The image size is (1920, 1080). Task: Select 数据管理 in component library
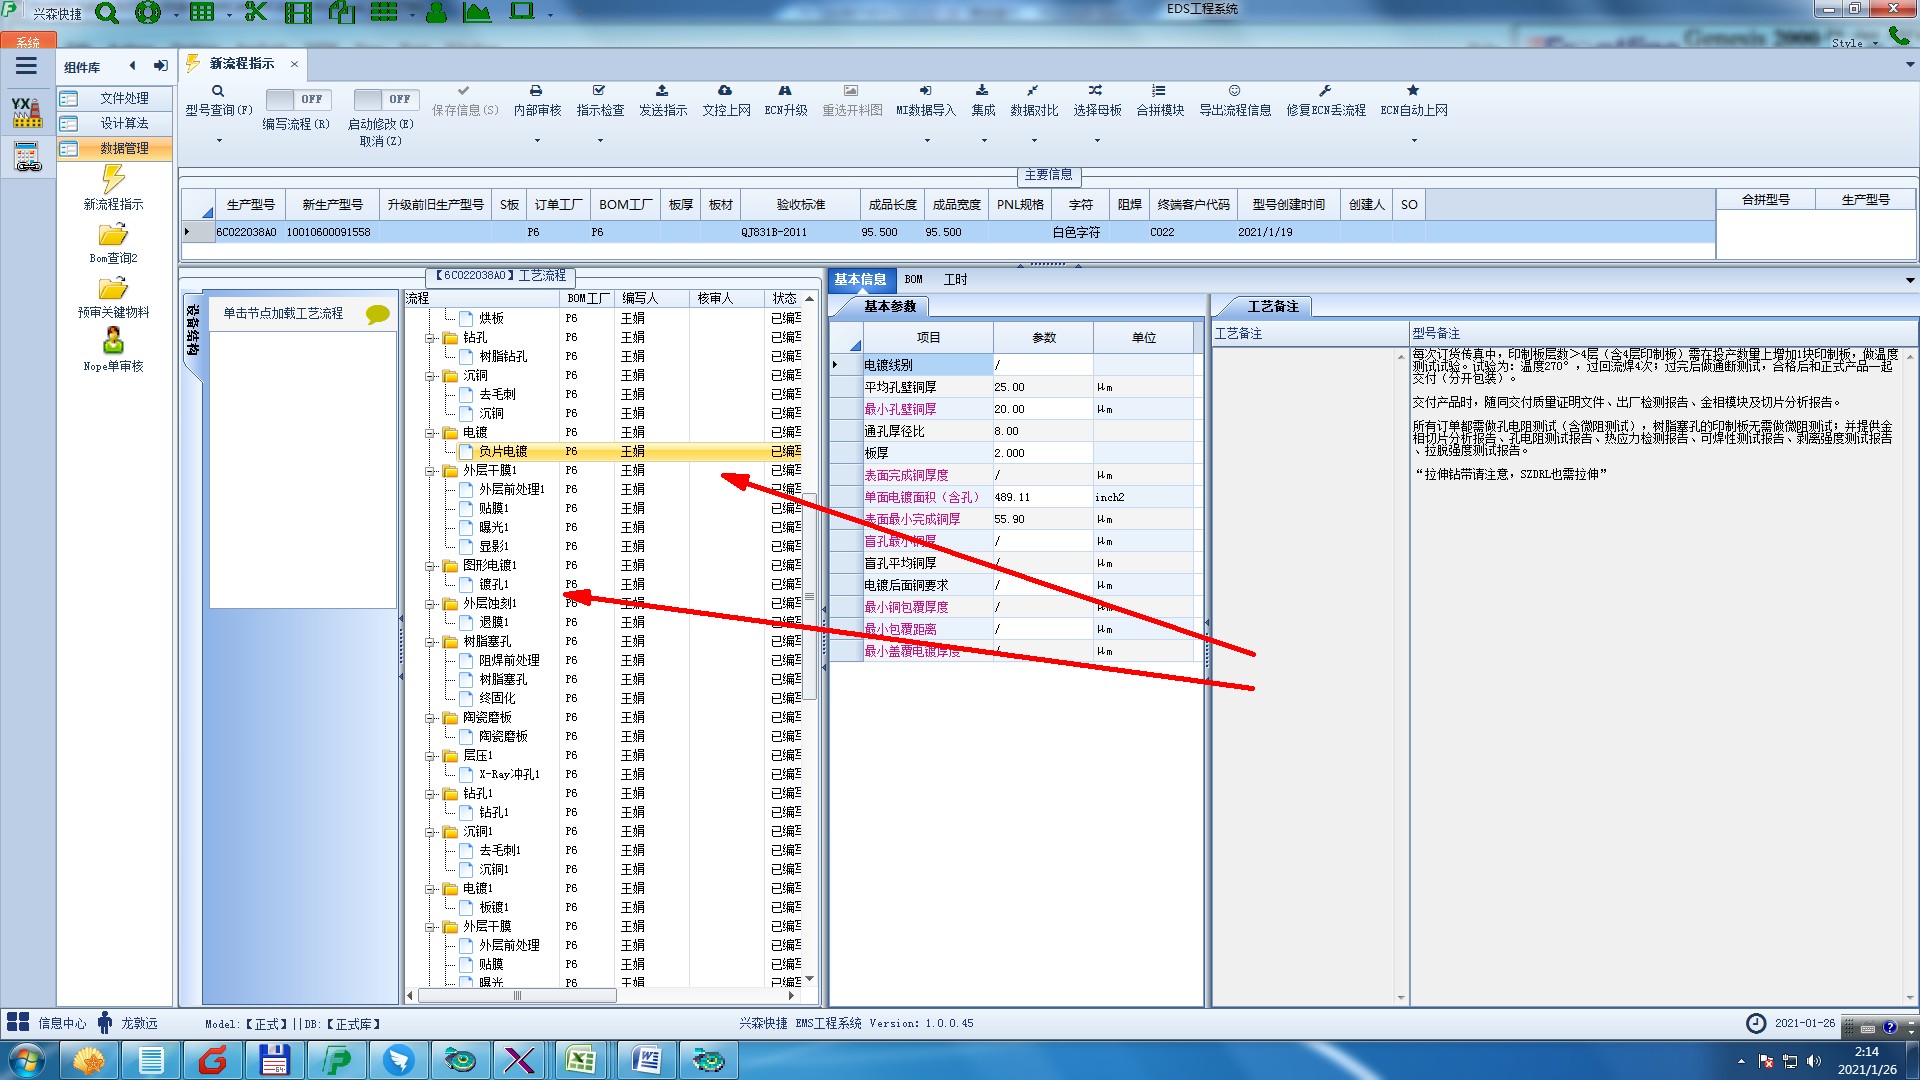[x=124, y=148]
